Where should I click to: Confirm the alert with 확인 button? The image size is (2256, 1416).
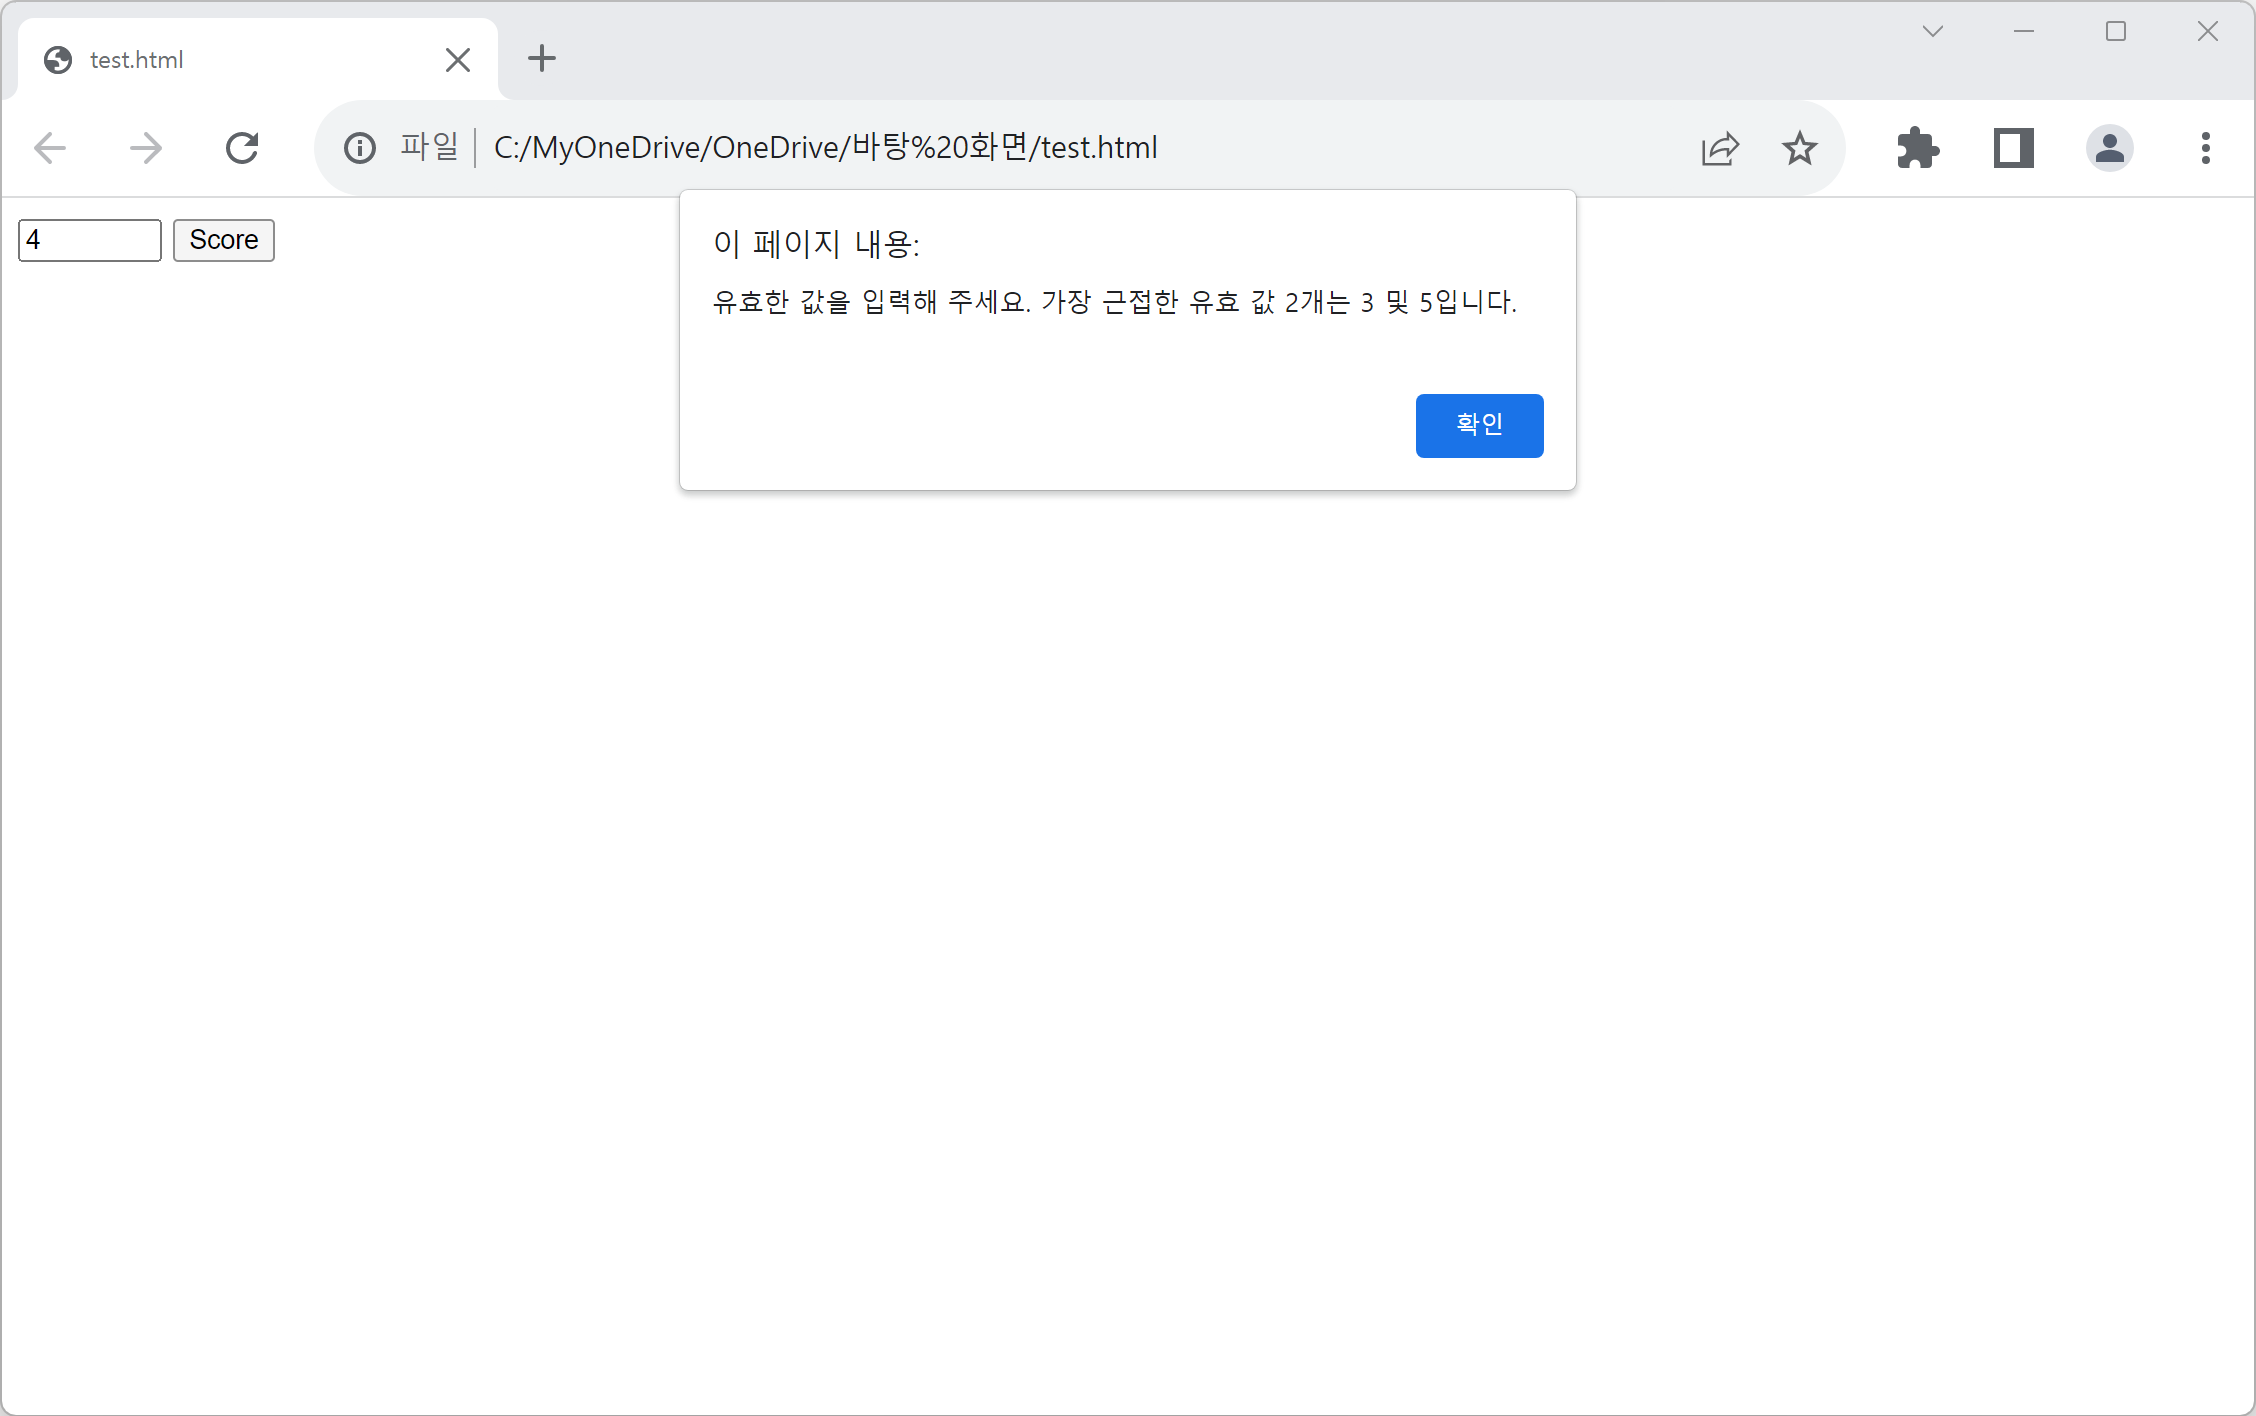[x=1479, y=425]
